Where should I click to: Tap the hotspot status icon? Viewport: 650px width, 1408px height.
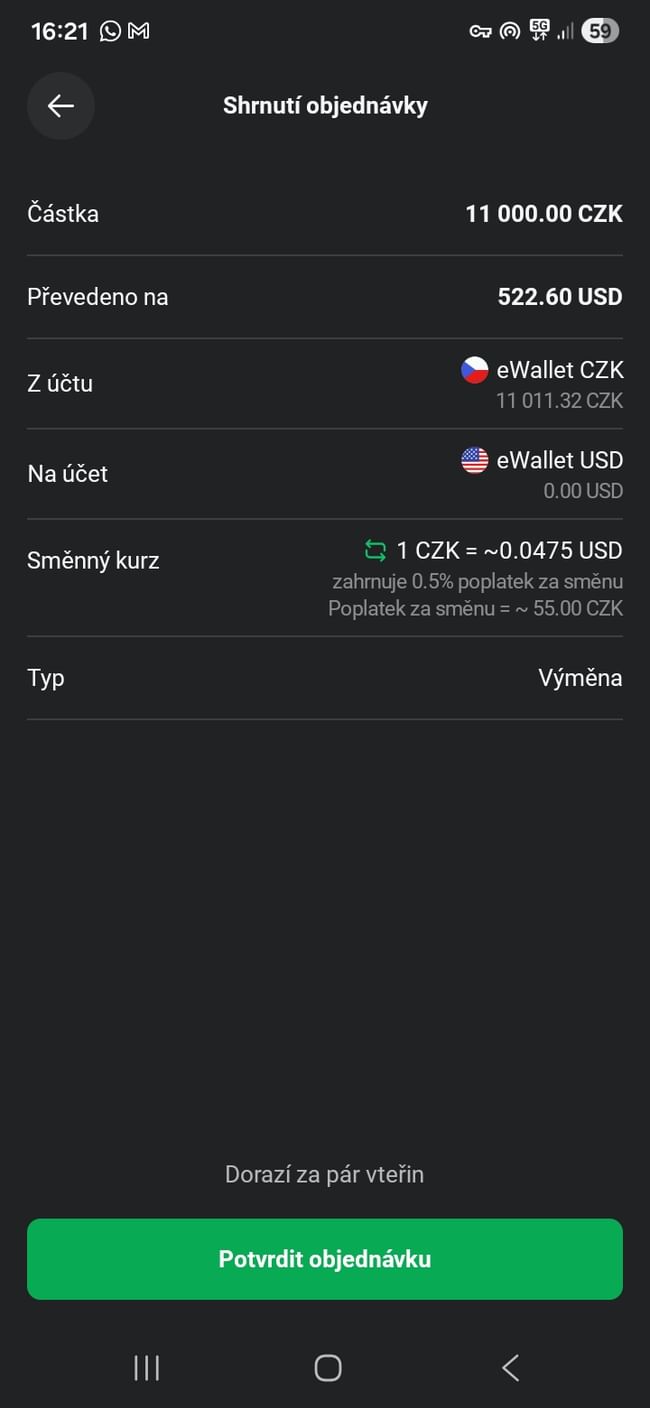pos(510,31)
